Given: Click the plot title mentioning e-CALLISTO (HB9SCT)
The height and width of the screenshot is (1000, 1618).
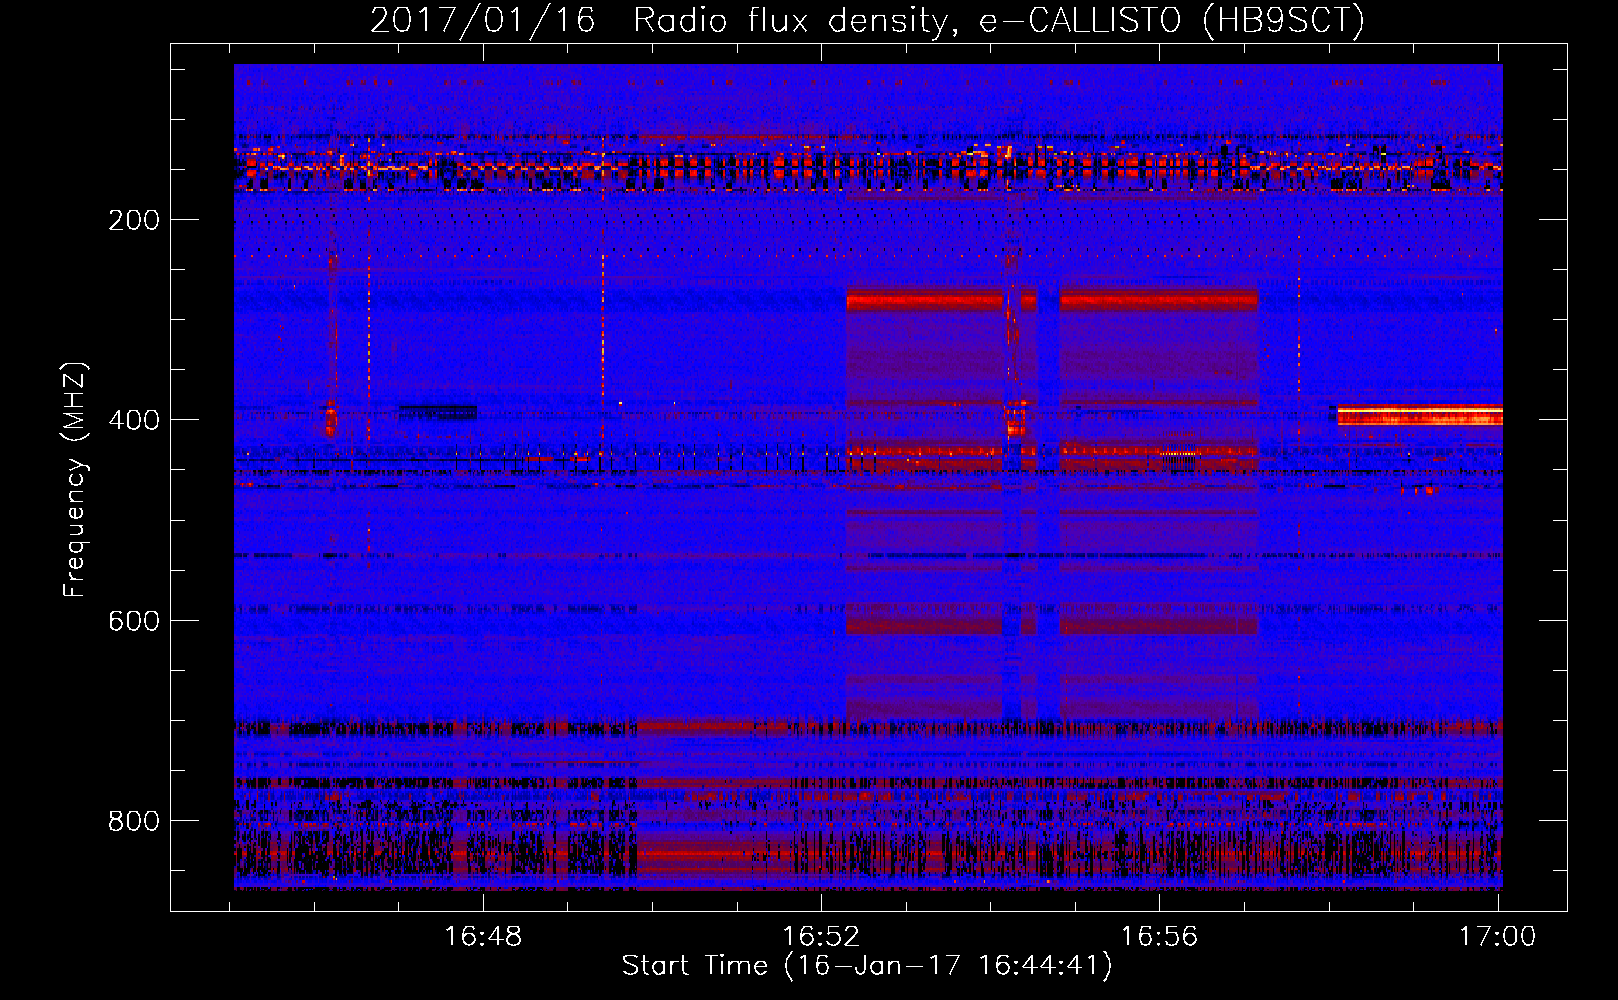Looking at the screenshot, I should 867,20.
